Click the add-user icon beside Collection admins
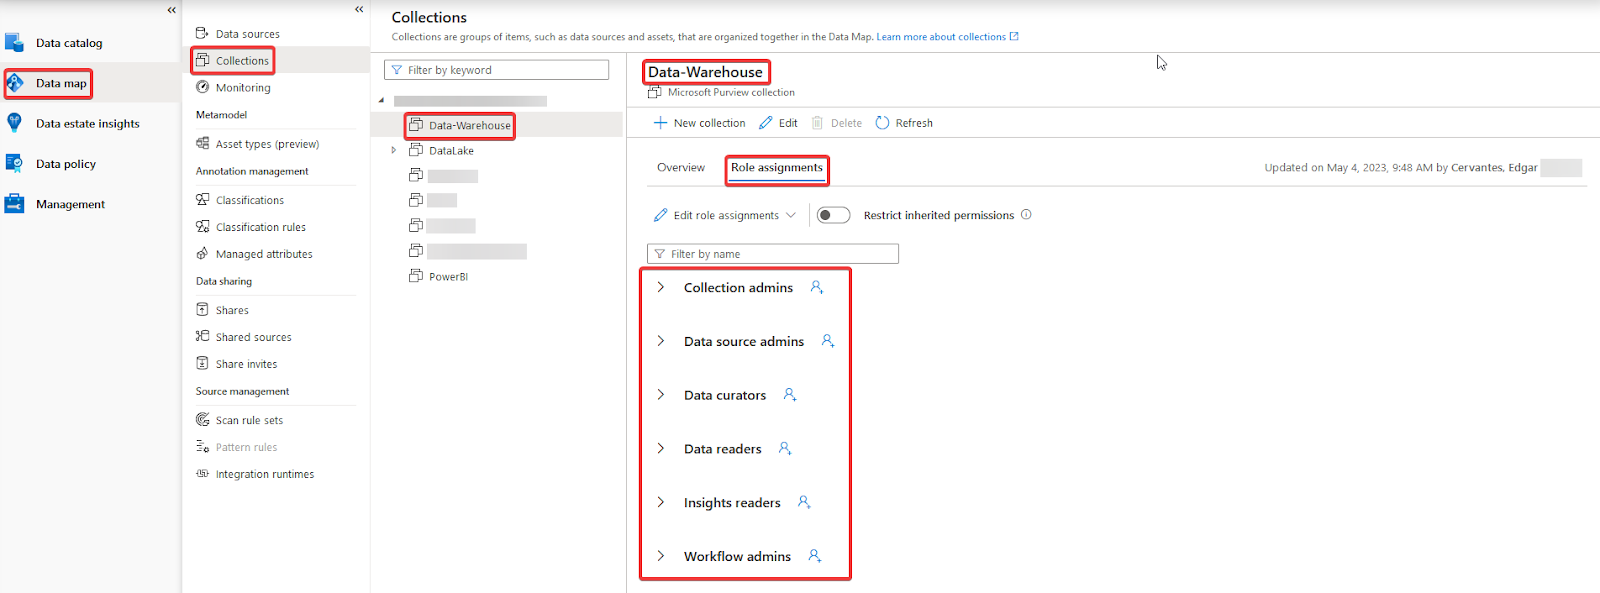Image resolution: width=1600 pixels, height=593 pixels. point(817,287)
